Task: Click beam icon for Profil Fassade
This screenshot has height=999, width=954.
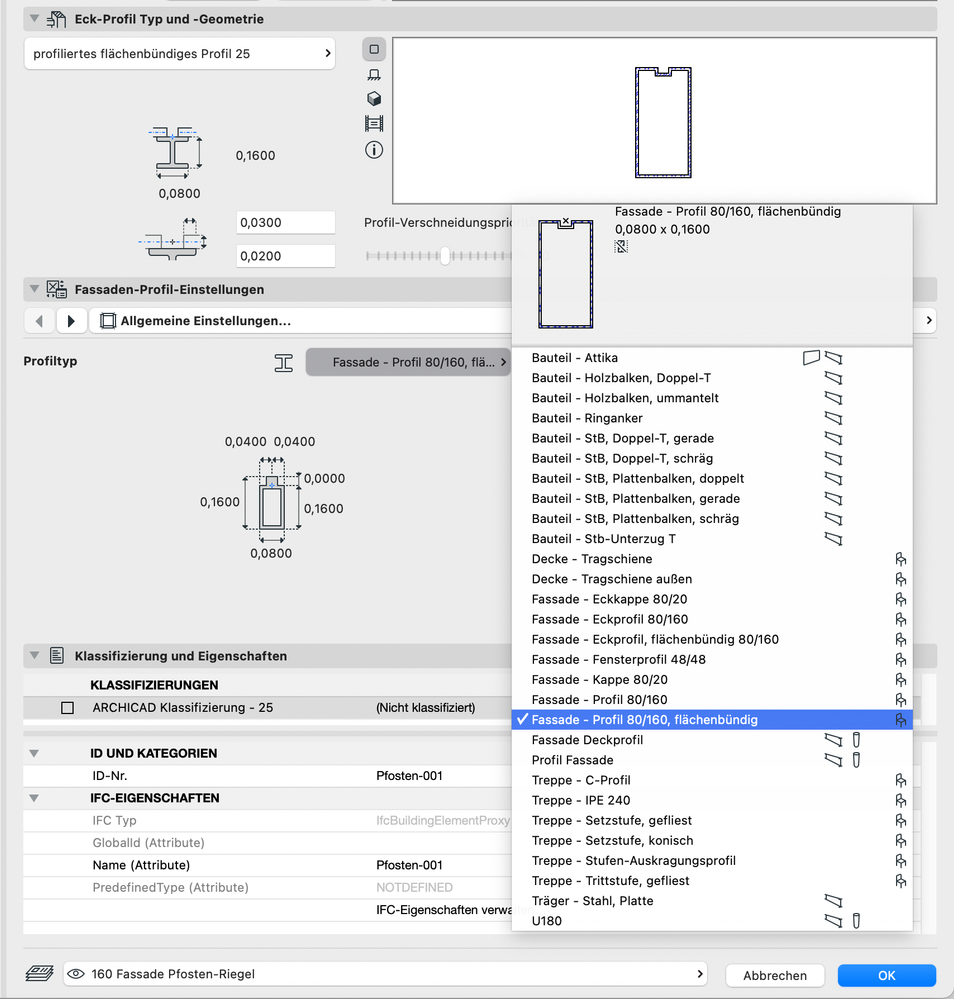Action: 834,760
